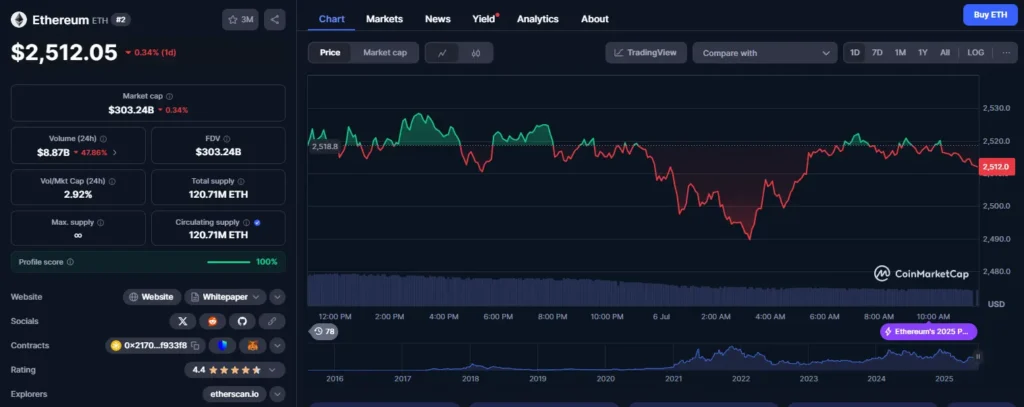The image size is (1024, 407).
Task: Open the chart more options ellipsis
Action: tap(1006, 52)
